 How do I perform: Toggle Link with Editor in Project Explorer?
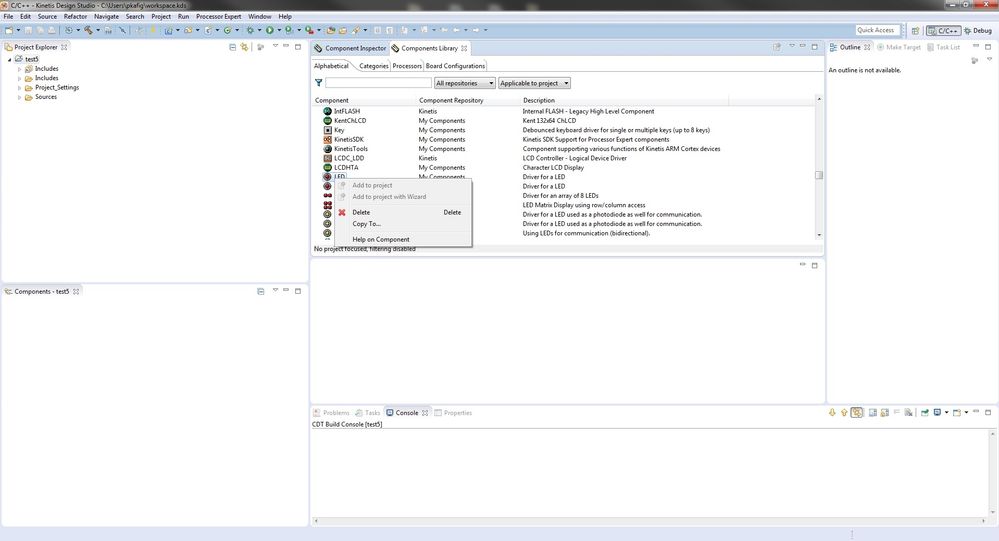click(244, 47)
